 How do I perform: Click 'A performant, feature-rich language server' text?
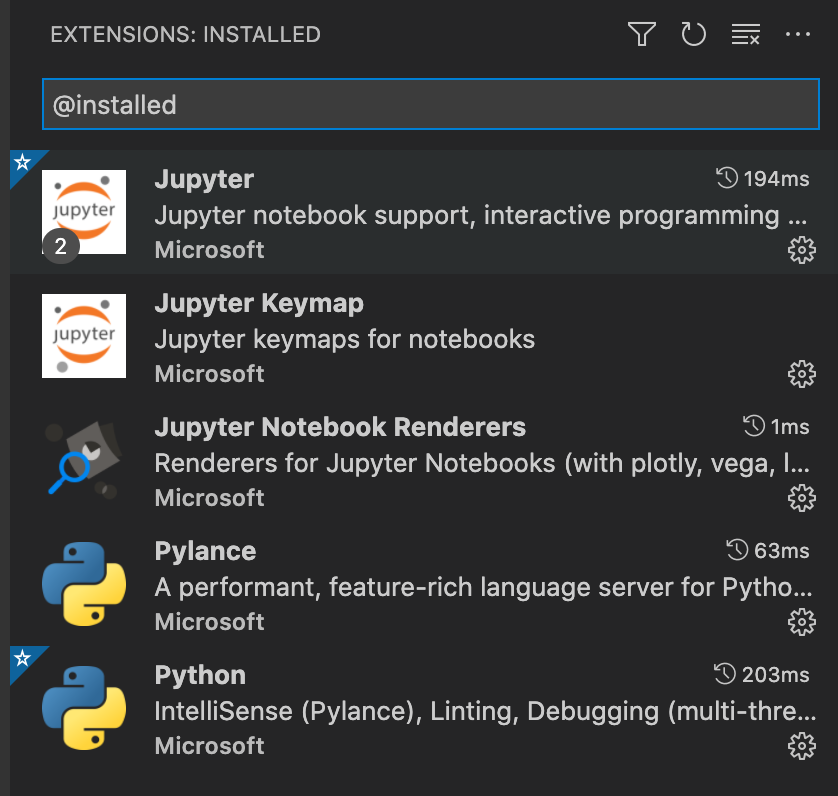click(483, 588)
